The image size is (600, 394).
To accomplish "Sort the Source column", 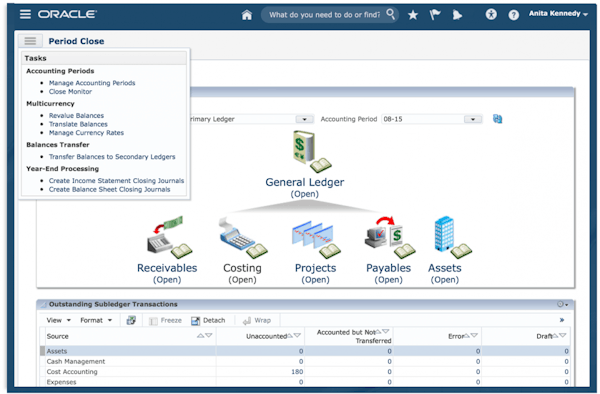I will pos(204,335).
